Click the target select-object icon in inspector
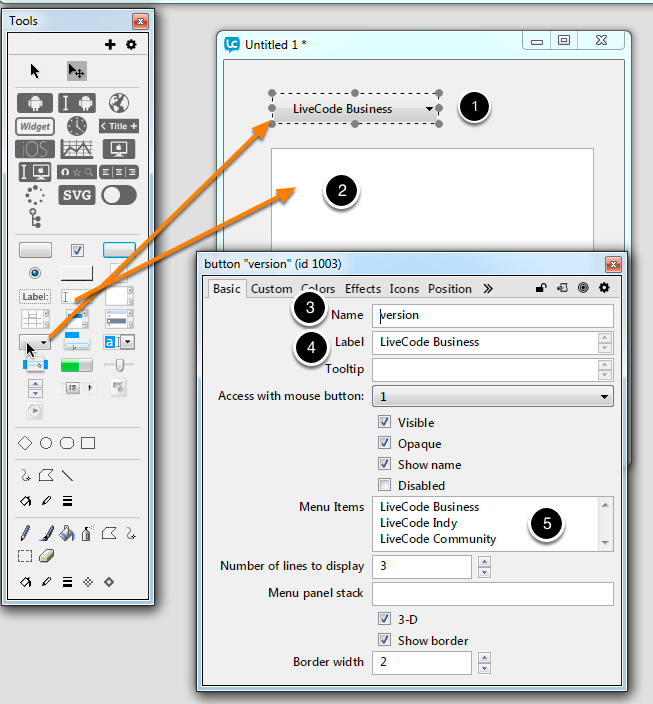 (583, 288)
